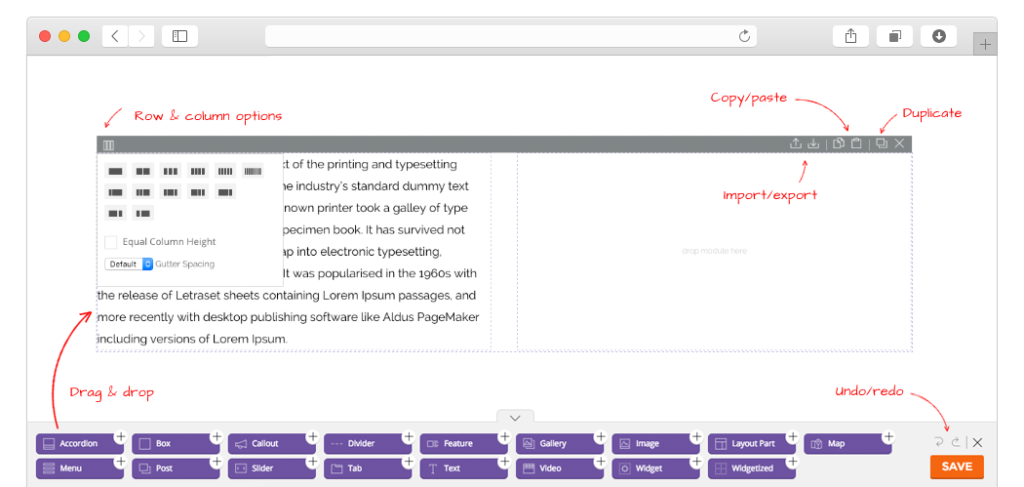The height and width of the screenshot is (487, 1024).
Task: Open the browser share button
Action: pos(850,37)
